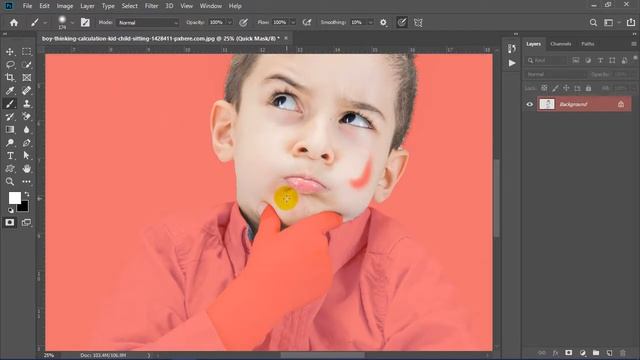The width and height of the screenshot is (640, 360).
Task: Select the Clone Stamp tool
Action: (27, 104)
